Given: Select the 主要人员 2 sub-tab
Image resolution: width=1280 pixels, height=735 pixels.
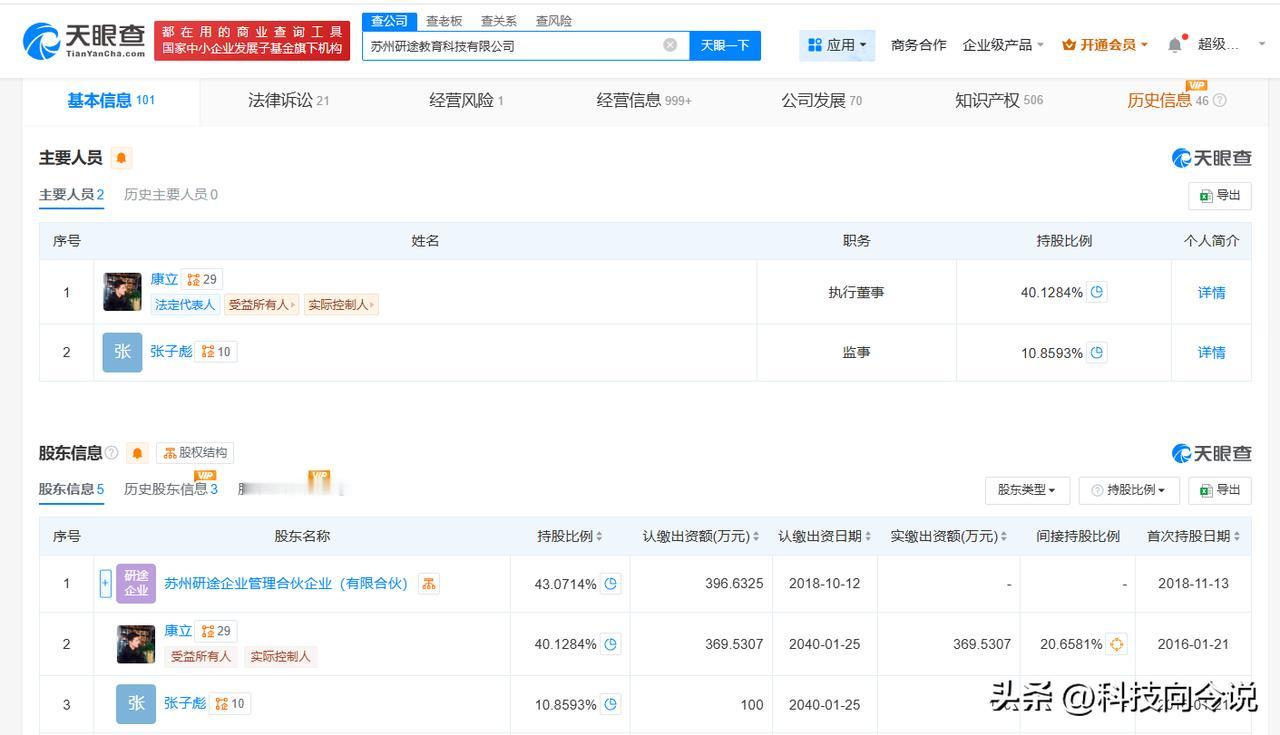Looking at the screenshot, I should click(x=71, y=195).
